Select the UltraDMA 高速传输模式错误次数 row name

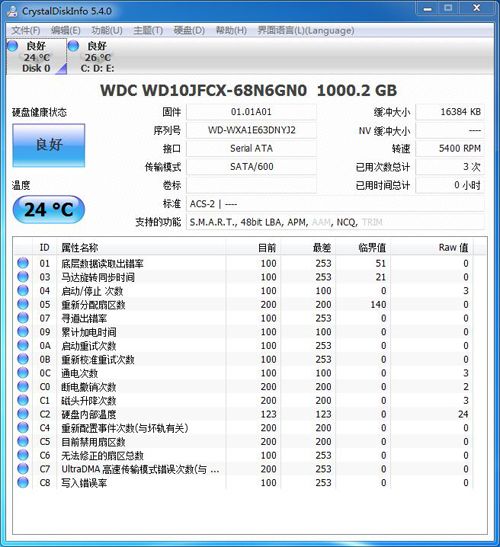[x=140, y=469]
